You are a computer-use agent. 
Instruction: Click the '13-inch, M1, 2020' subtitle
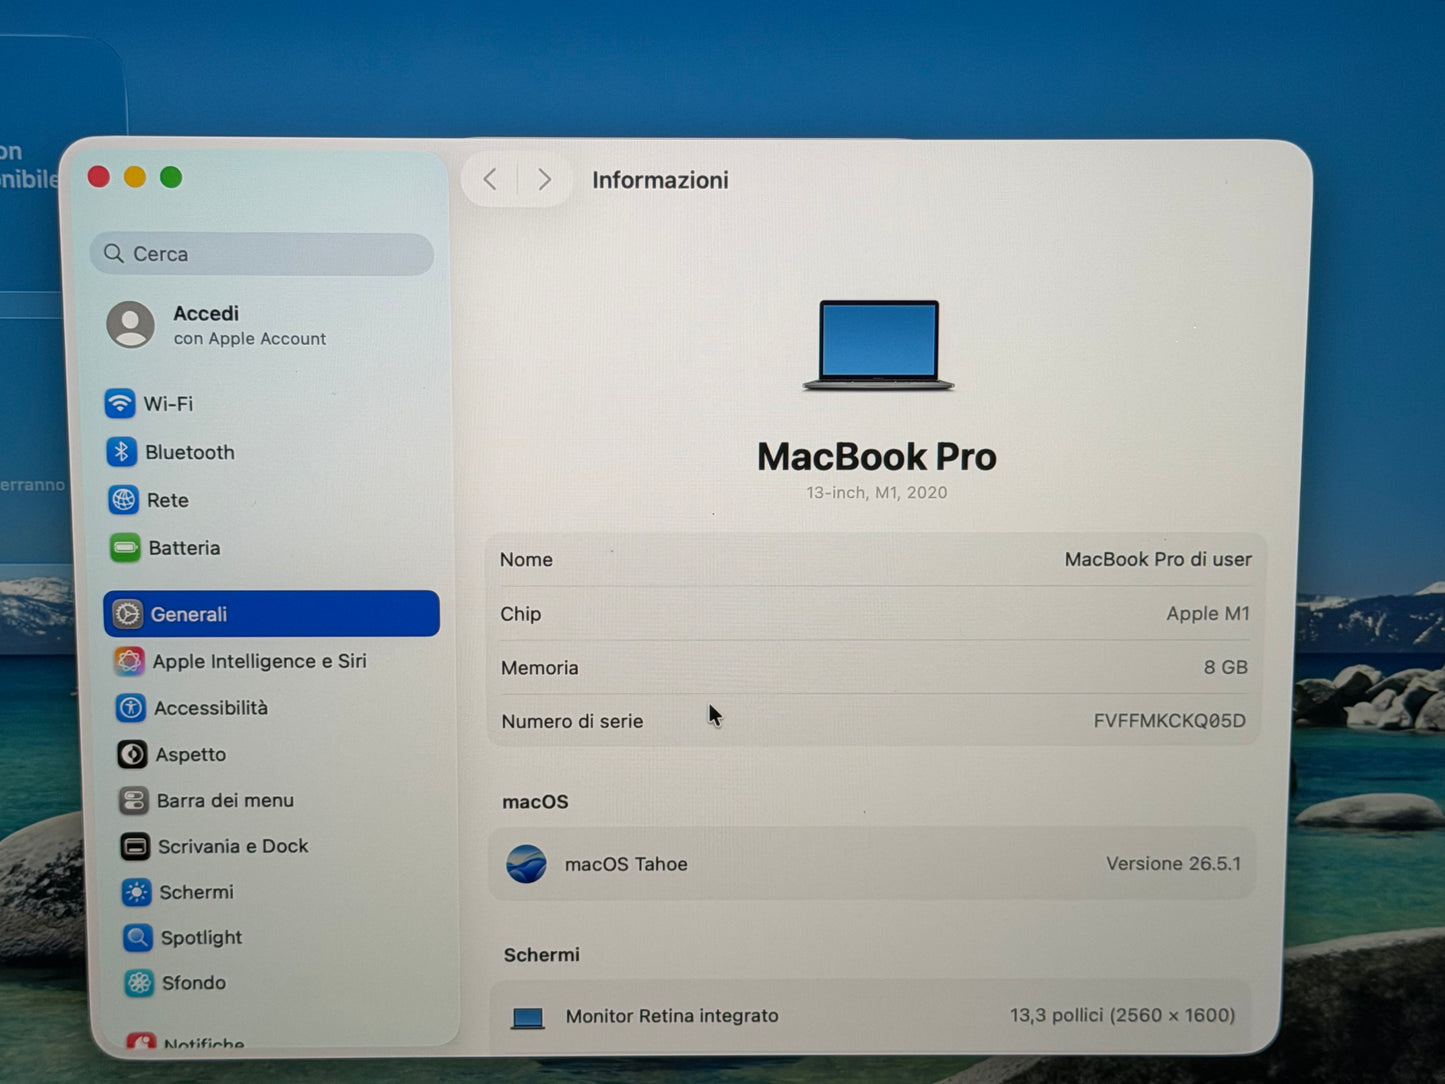[877, 492]
